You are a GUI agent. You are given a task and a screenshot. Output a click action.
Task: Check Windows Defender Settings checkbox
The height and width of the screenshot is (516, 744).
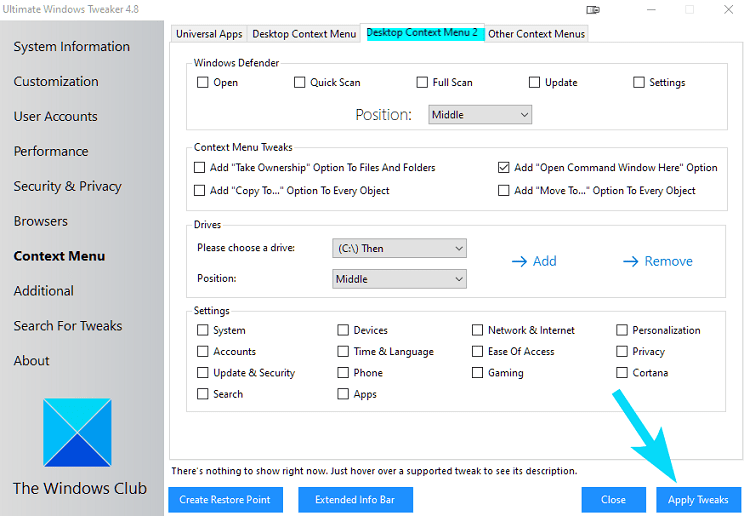click(x=639, y=82)
